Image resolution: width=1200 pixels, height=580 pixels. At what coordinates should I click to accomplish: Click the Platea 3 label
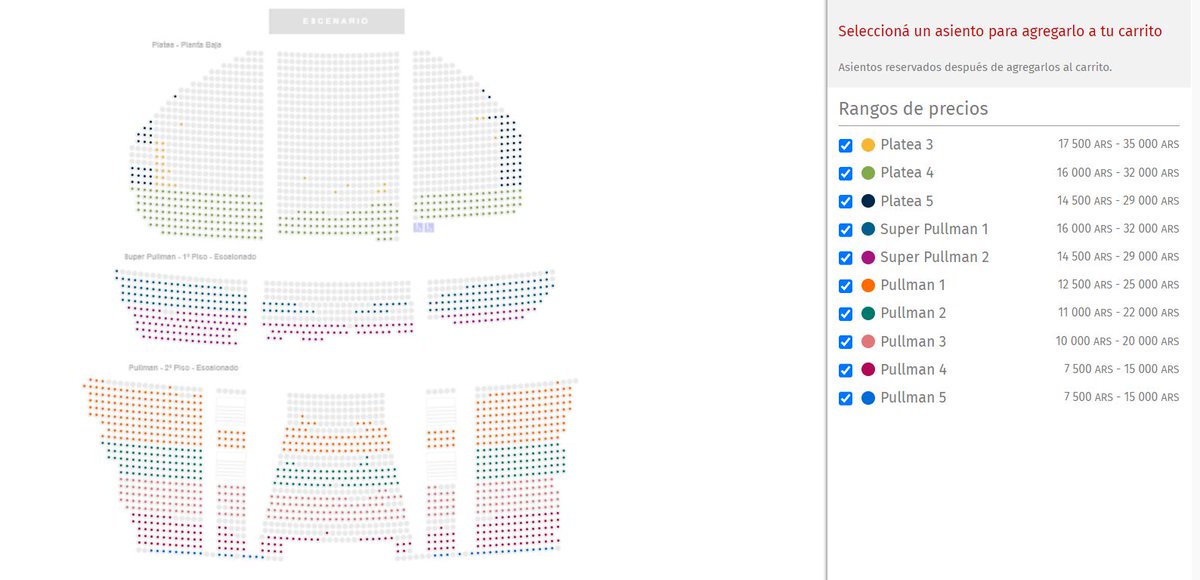[906, 145]
